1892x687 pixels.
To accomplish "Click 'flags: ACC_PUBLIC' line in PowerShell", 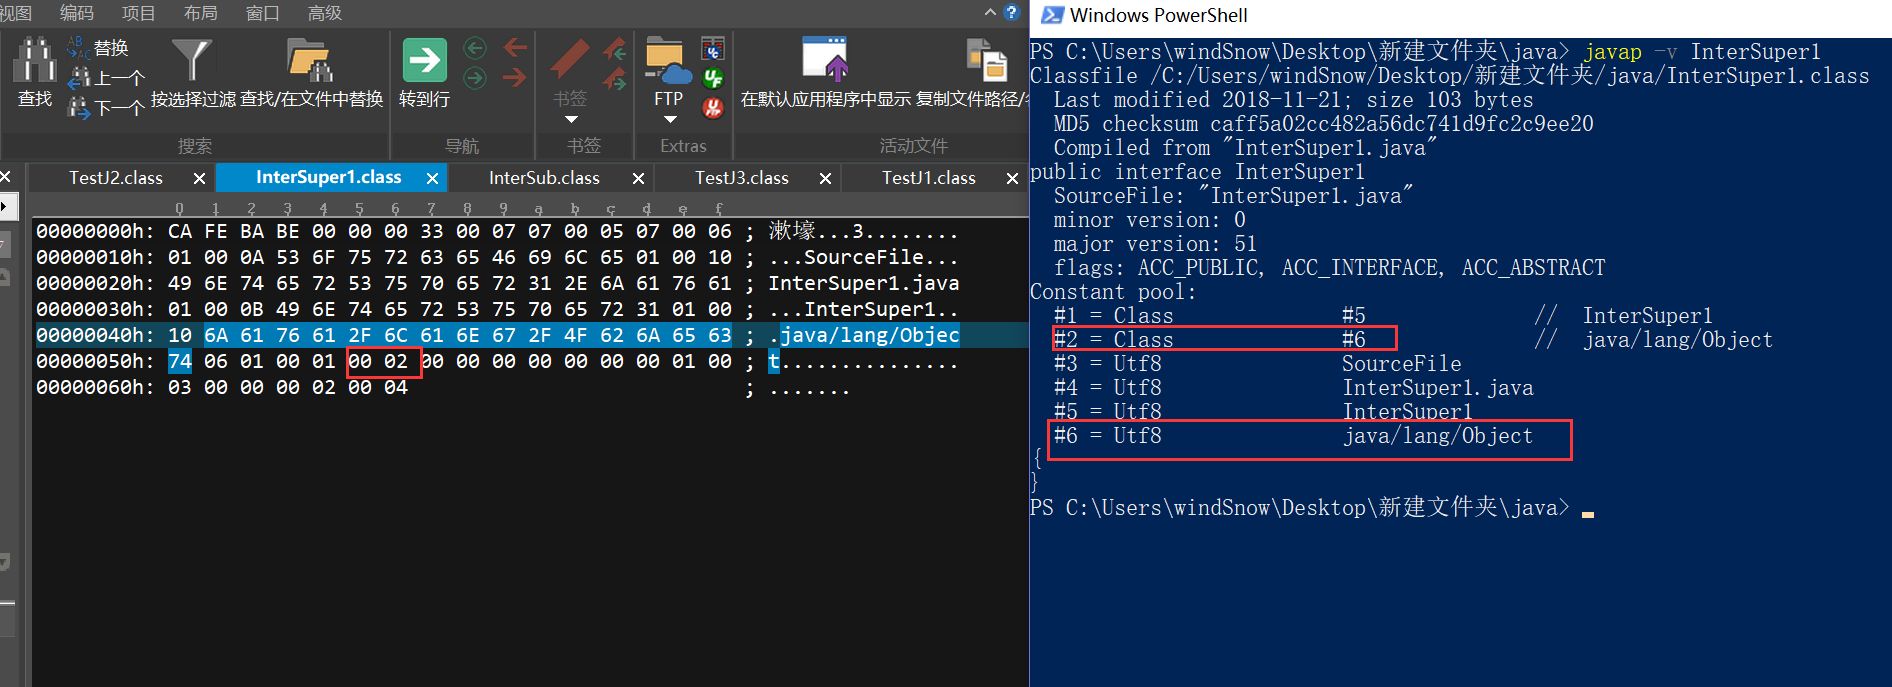I will (x=1329, y=268).
